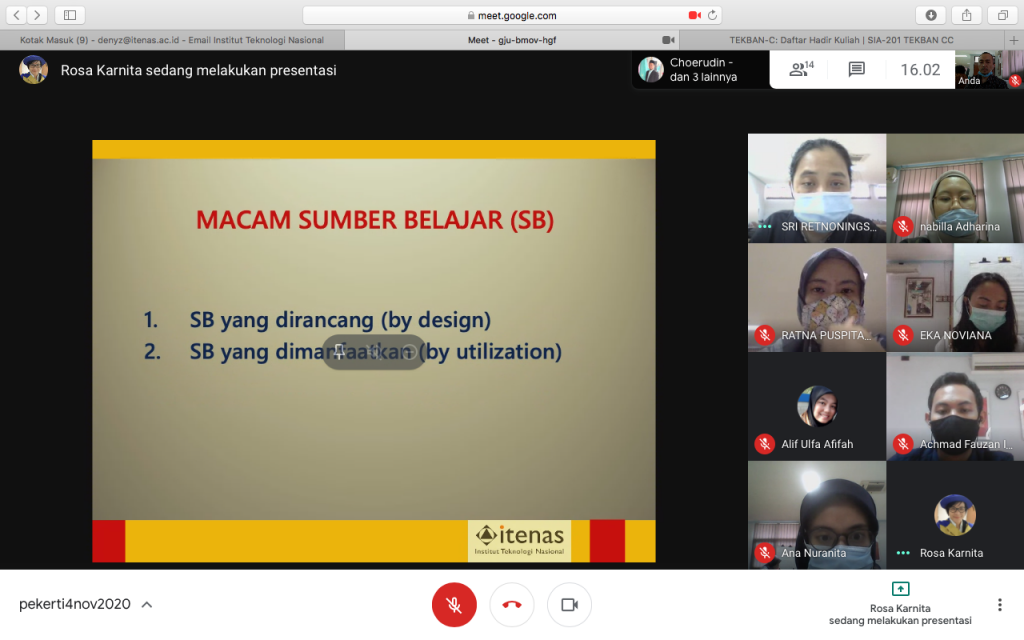Screen dimensions: 1024x640
Task: Toggle the camera on or off
Action: (x=569, y=605)
